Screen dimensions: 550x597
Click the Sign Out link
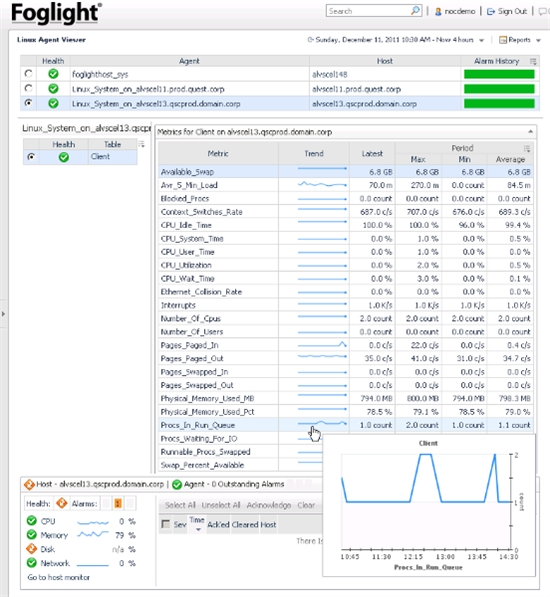tap(512, 11)
